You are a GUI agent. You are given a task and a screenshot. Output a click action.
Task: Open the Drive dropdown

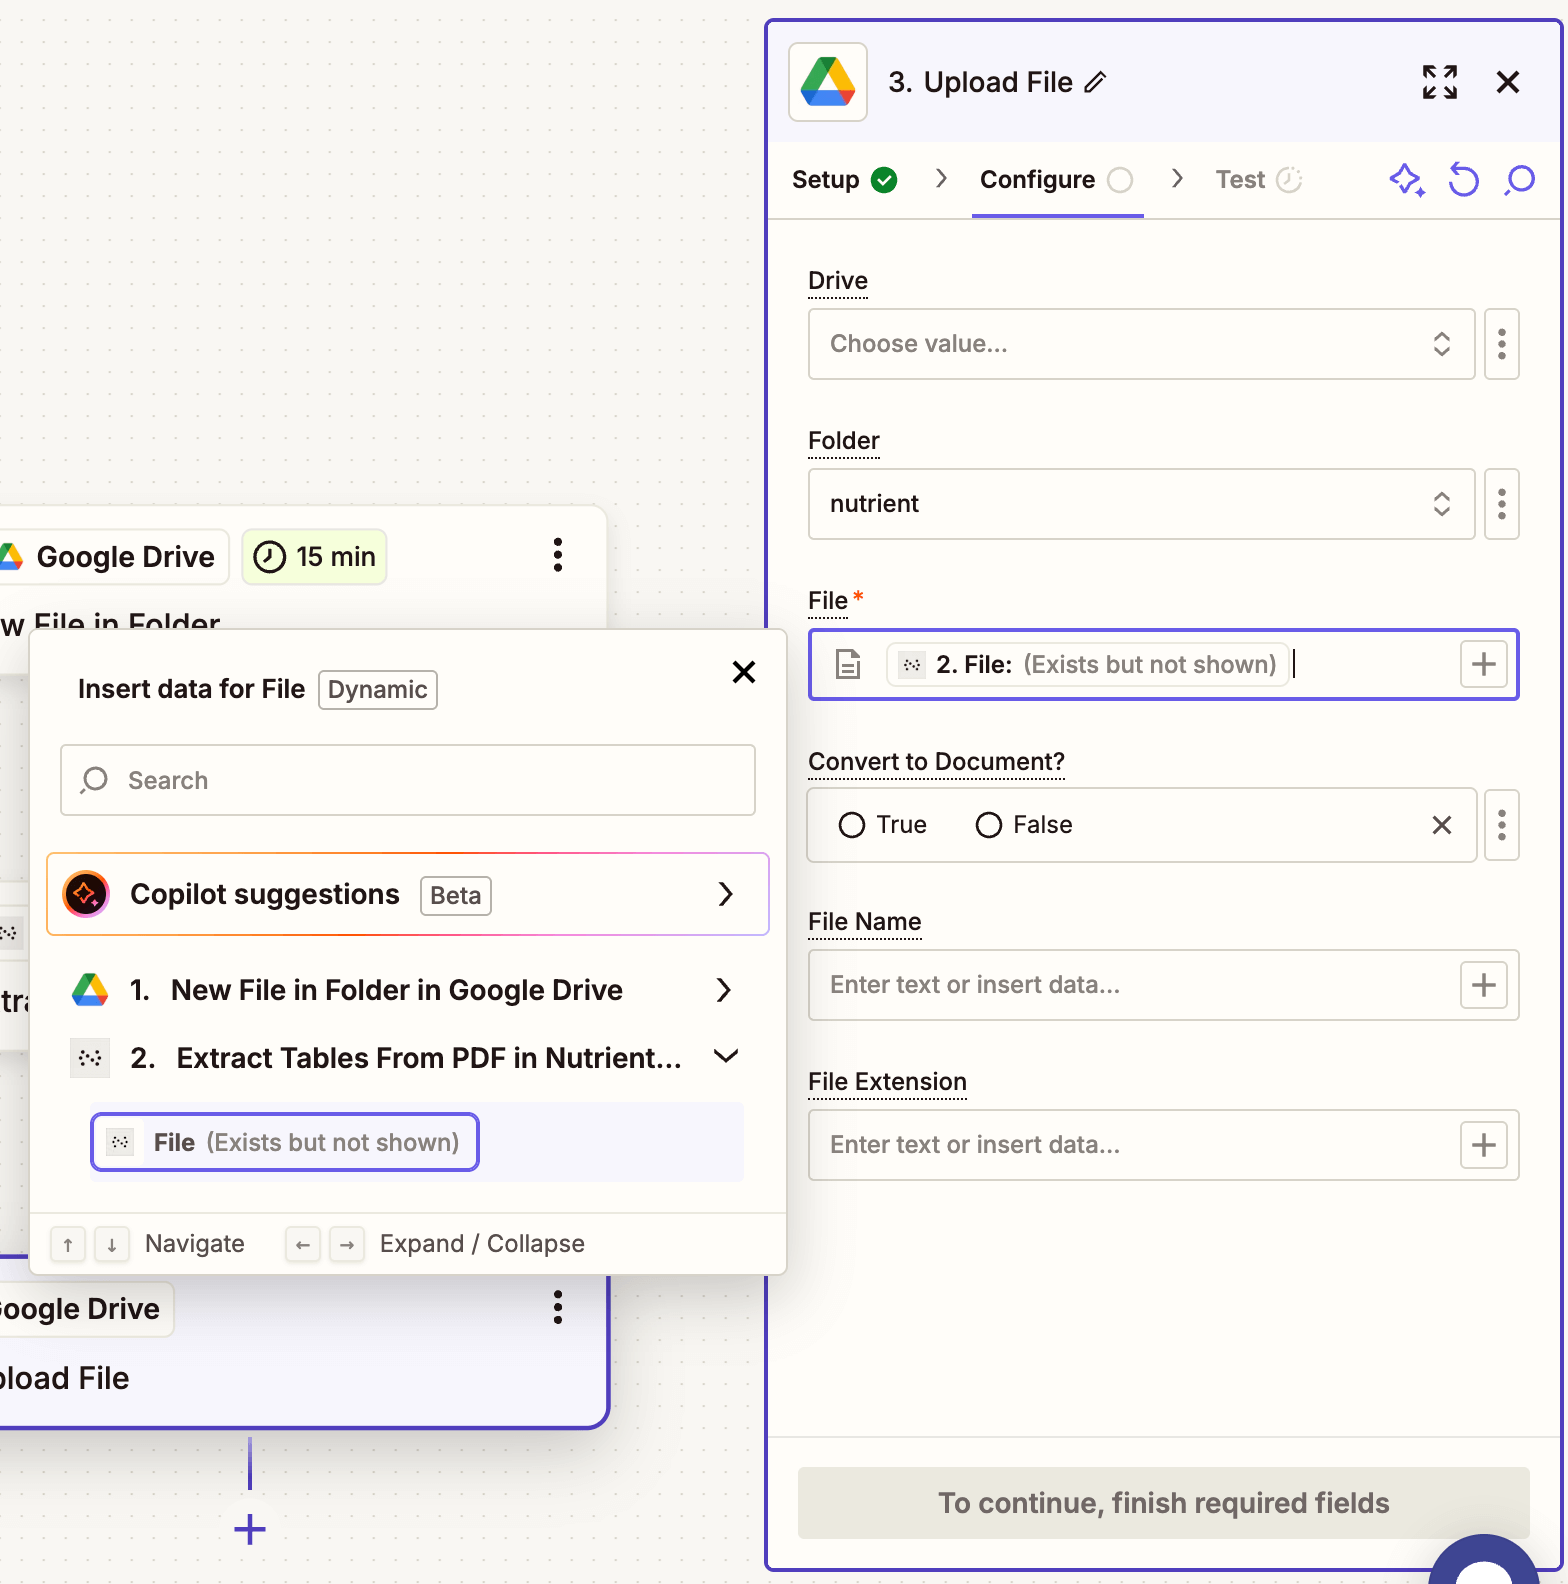click(x=1140, y=344)
